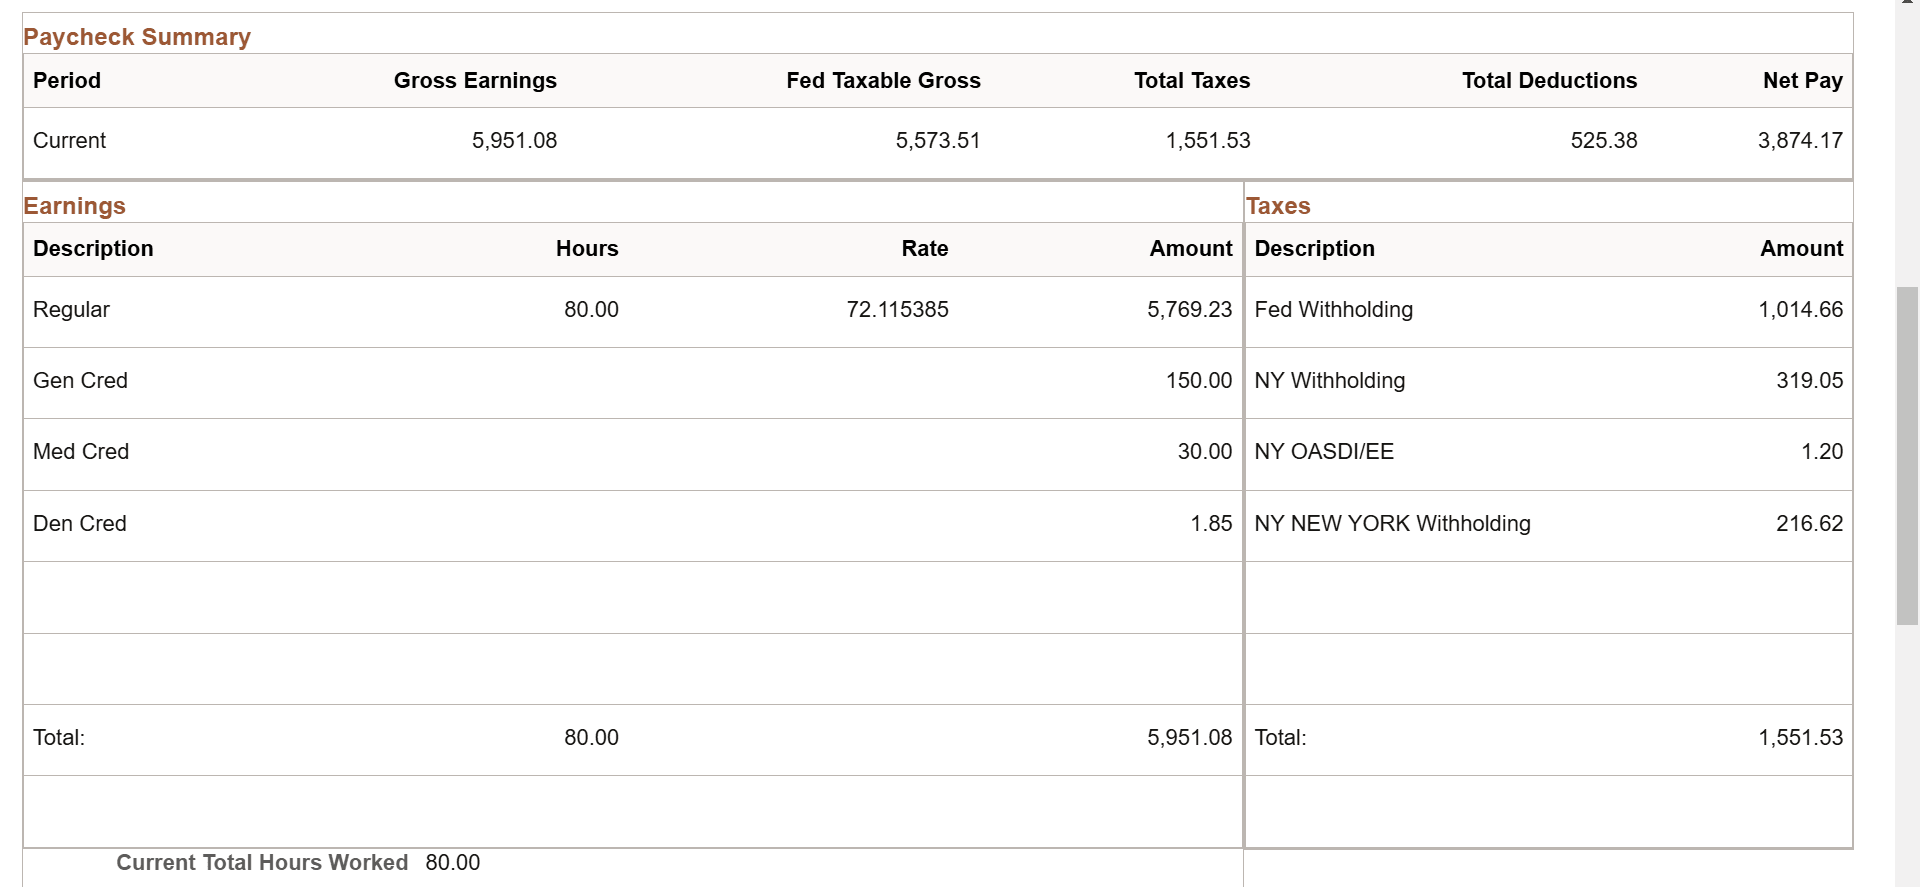Select the Fed Withholding tax label

pos(1333,310)
